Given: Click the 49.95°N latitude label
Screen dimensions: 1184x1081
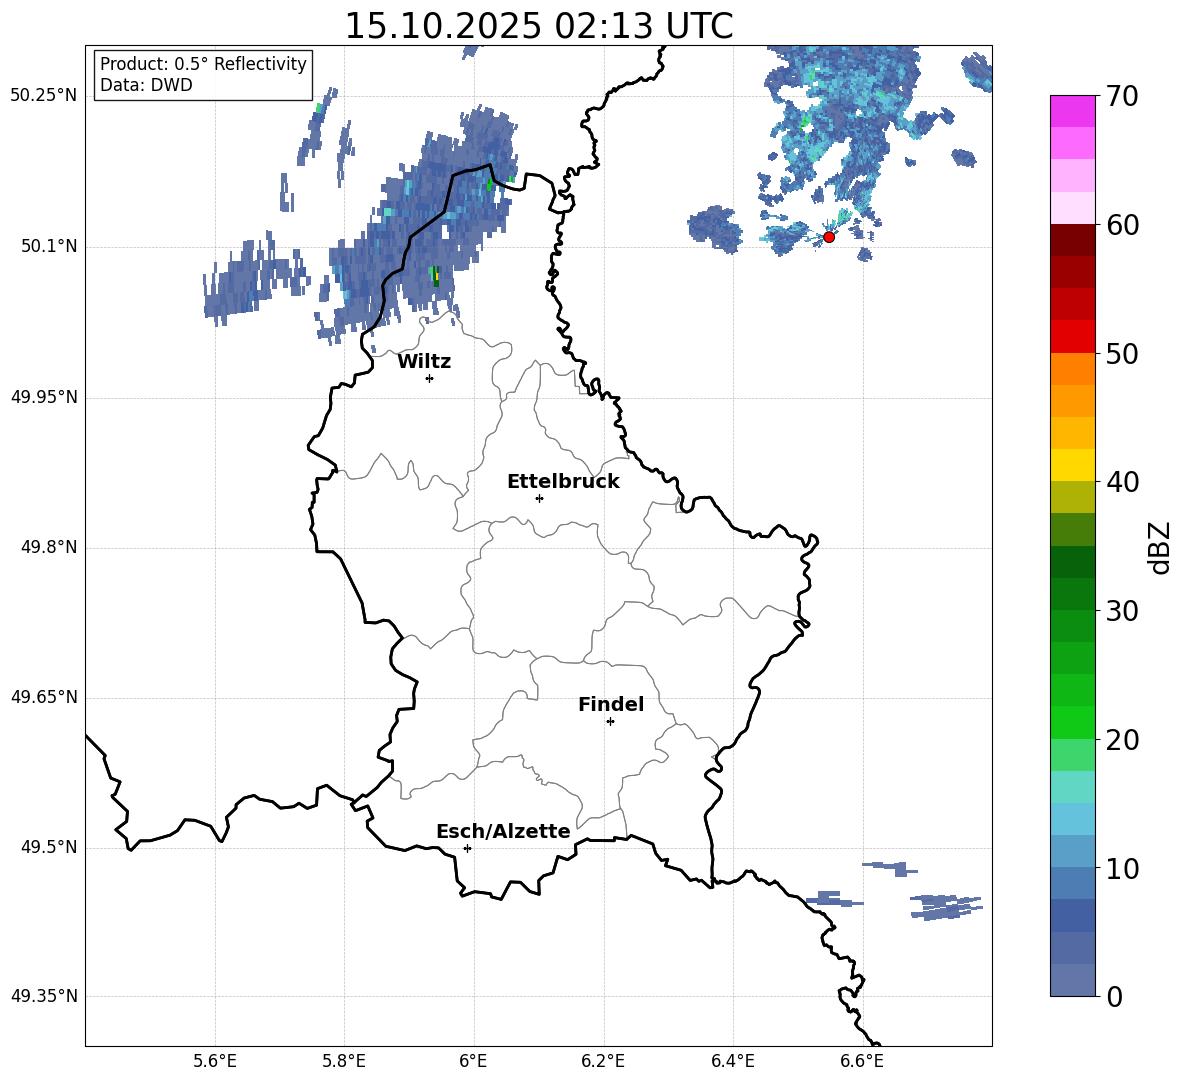Looking at the screenshot, I should coord(44,397).
